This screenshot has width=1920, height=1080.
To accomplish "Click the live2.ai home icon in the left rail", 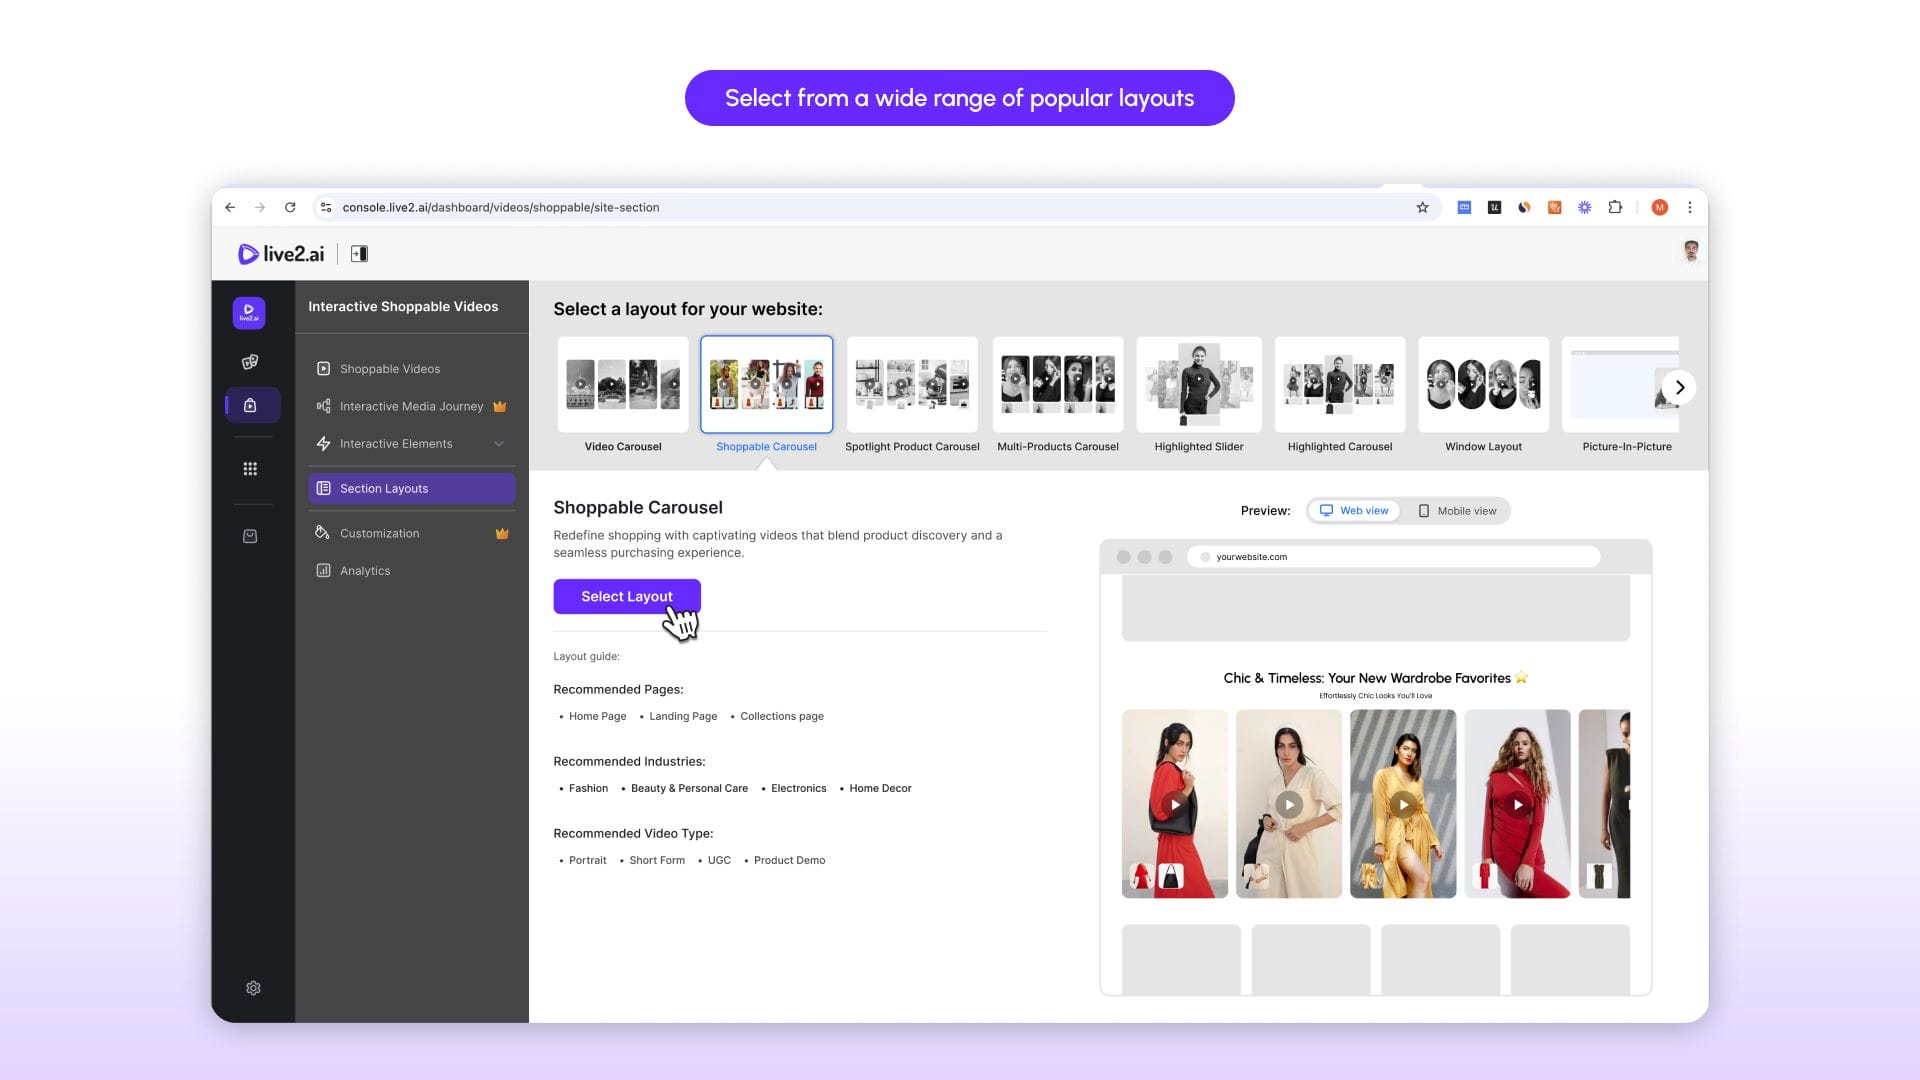I will click(249, 313).
